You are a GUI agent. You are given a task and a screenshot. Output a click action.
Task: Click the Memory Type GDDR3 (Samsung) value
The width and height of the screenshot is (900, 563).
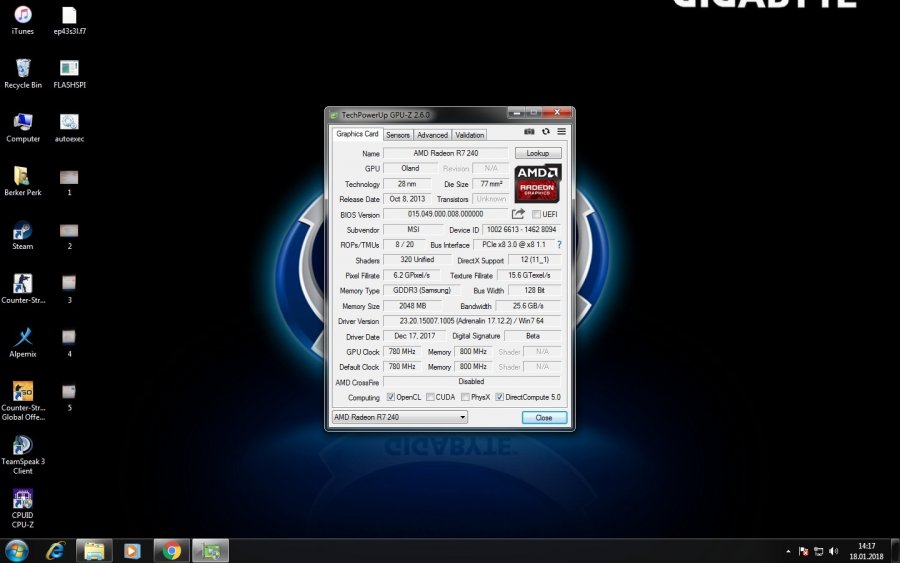422,290
